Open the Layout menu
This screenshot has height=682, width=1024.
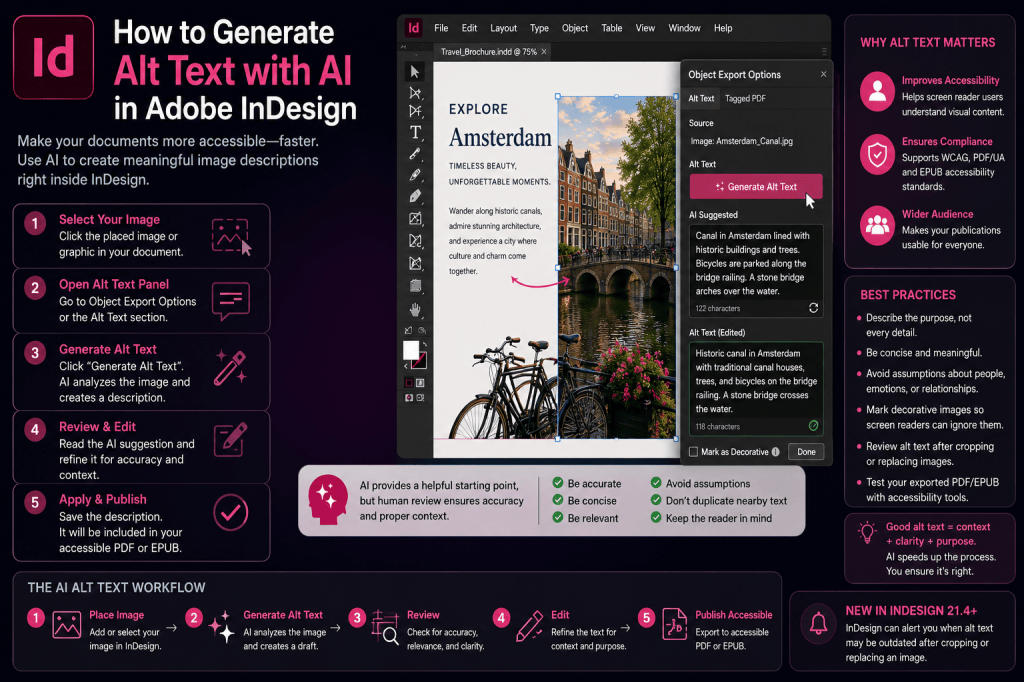click(x=504, y=28)
